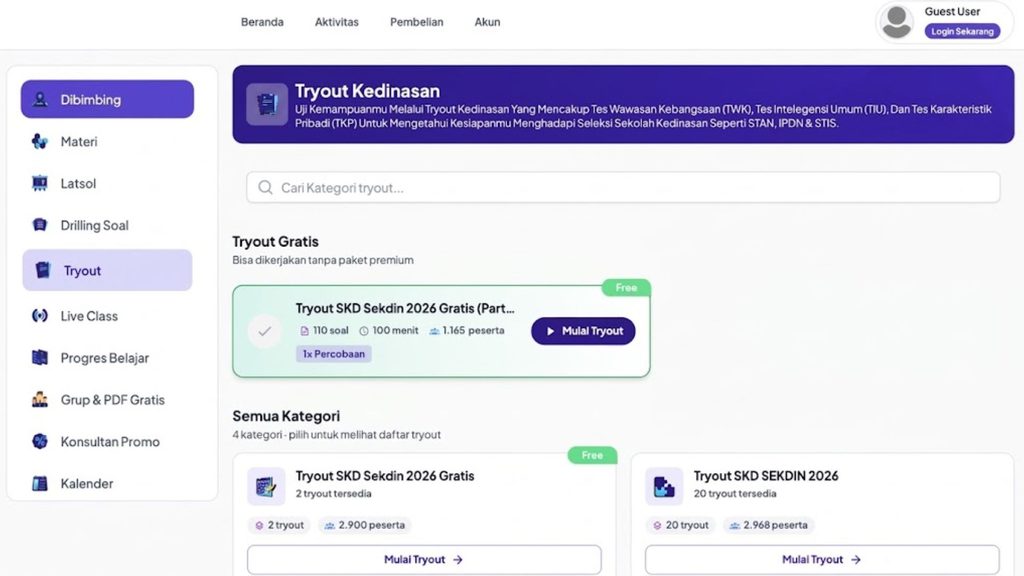Click the Drilling Soal icon
Image resolution: width=1024 pixels, height=576 pixels.
40,225
